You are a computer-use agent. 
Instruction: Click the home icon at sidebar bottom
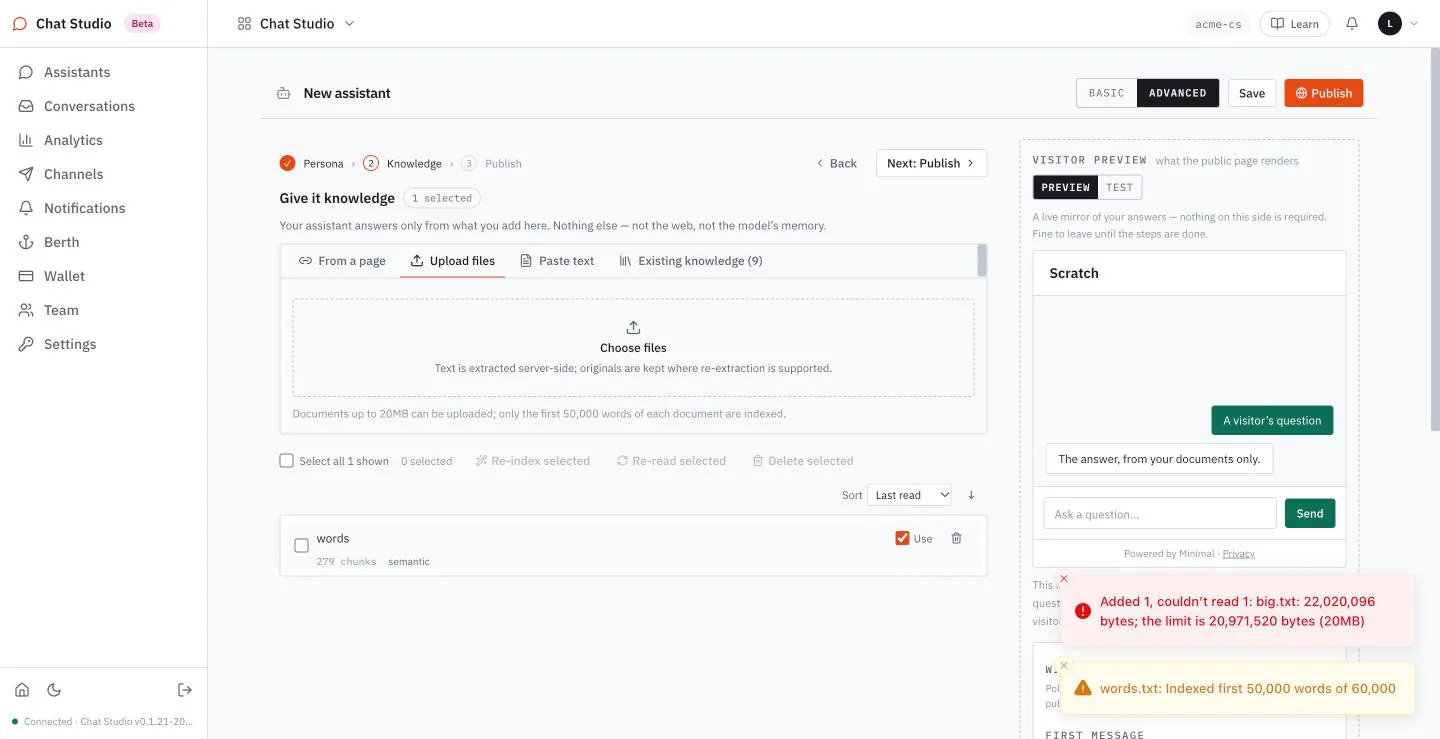pos(22,690)
